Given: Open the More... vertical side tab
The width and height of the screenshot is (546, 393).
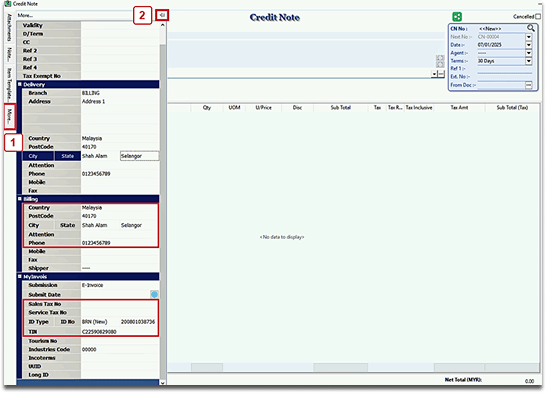Looking at the screenshot, I should point(10,116).
